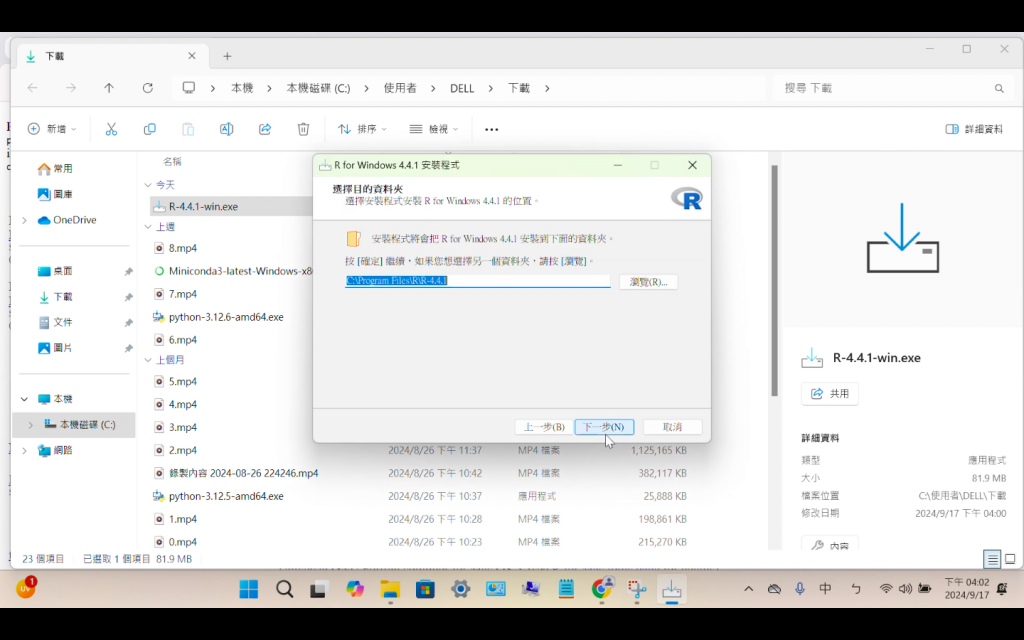Click 本機 in the address breadcrumb
1024x640 pixels.
coord(242,88)
